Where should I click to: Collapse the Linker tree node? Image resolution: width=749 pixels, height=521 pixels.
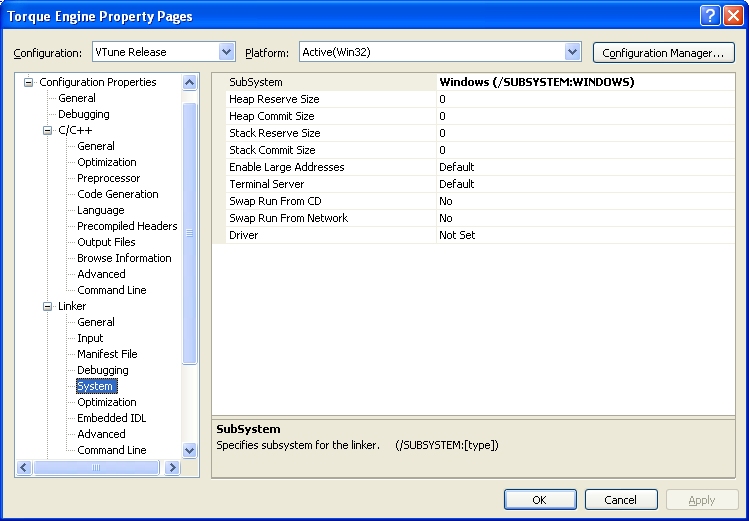tap(47, 306)
